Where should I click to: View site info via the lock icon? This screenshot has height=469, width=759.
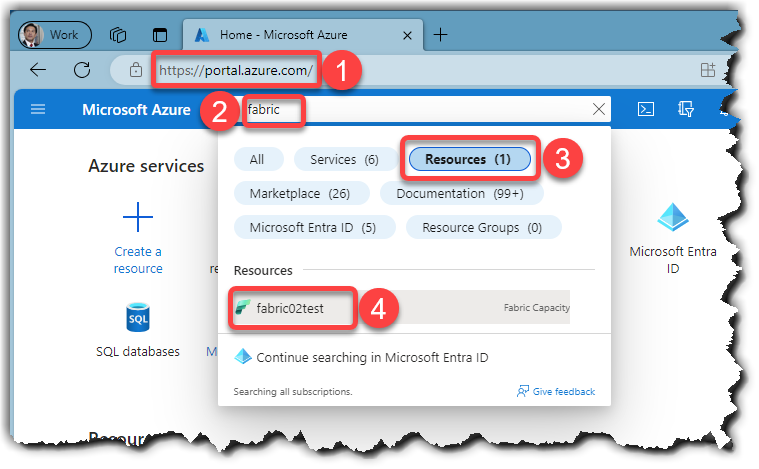[136, 70]
